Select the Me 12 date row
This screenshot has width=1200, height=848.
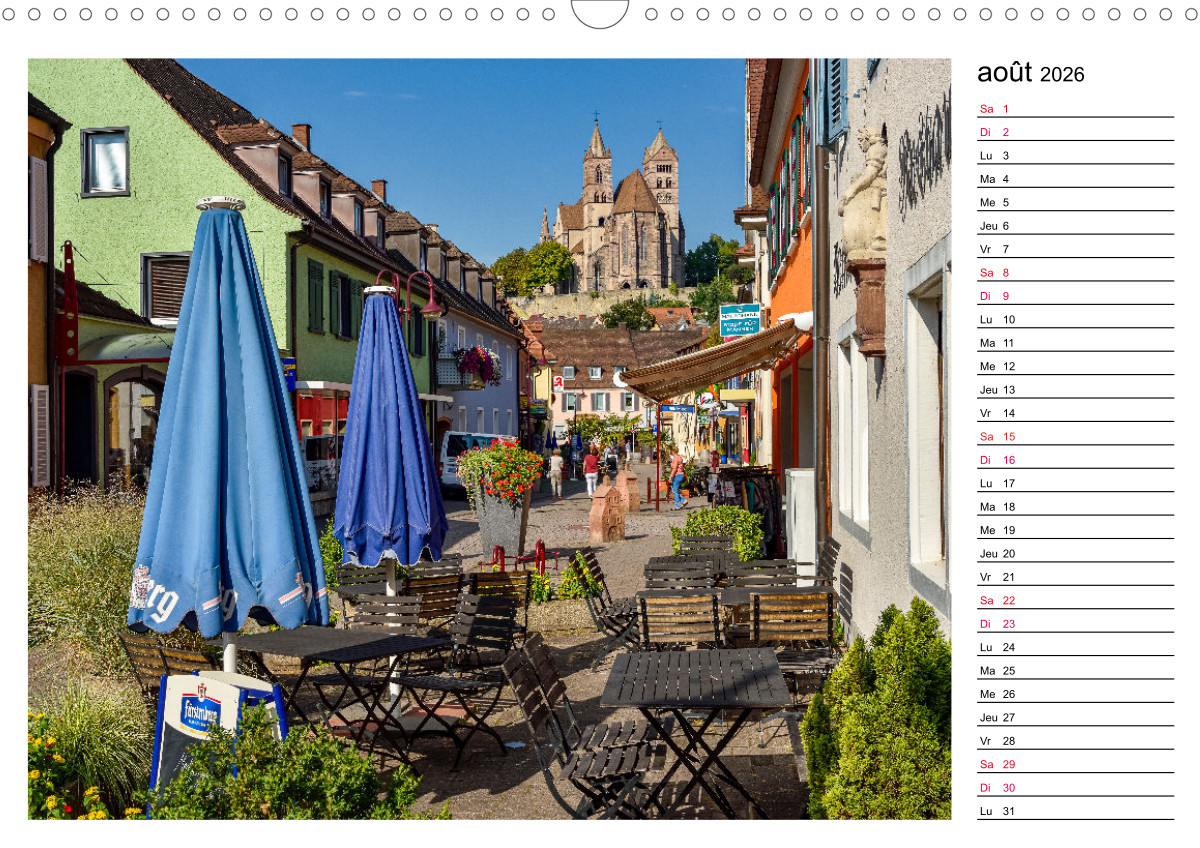[1075, 366]
